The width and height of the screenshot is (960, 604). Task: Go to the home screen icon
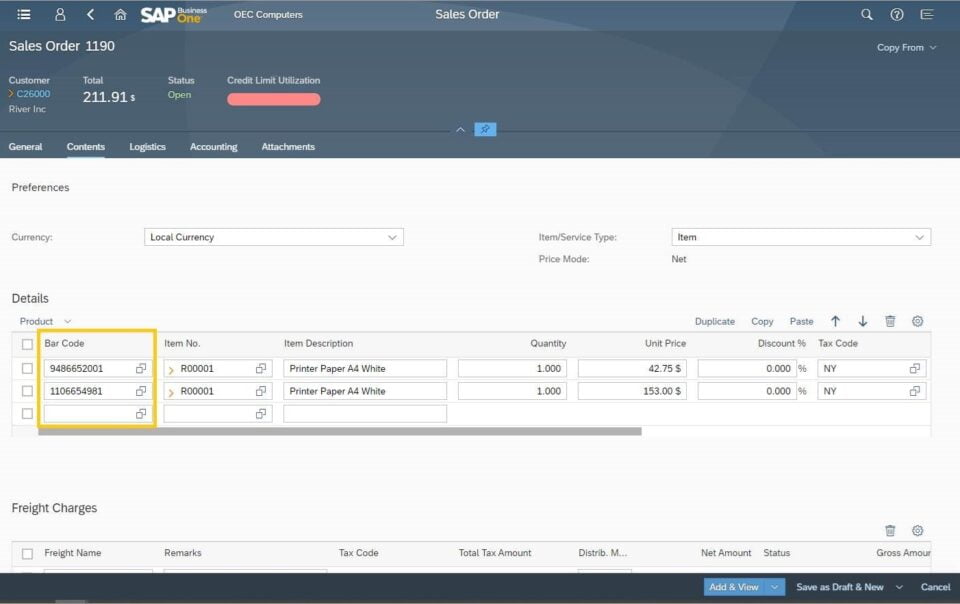[x=120, y=14]
